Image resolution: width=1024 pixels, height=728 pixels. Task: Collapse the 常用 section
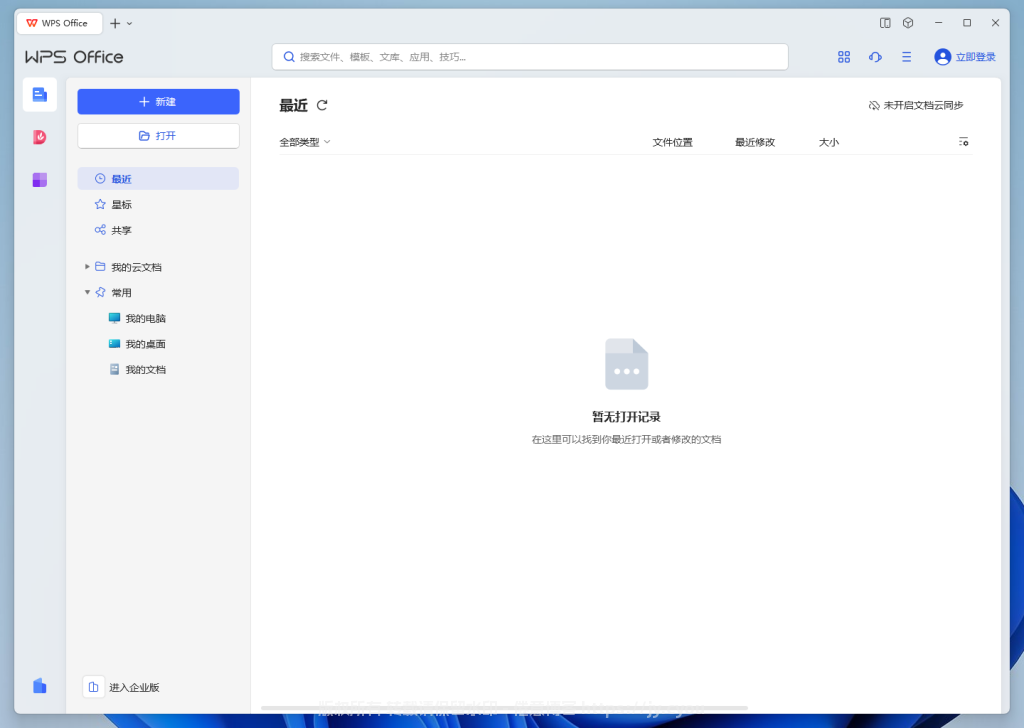click(x=88, y=293)
